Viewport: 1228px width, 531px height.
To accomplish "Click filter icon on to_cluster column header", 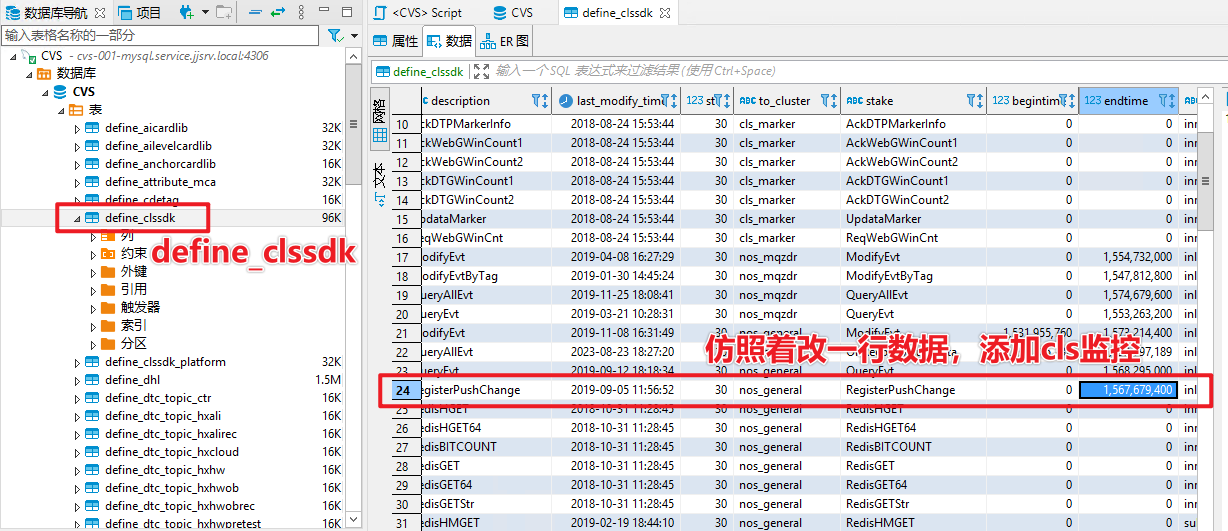I will (x=827, y=101).
